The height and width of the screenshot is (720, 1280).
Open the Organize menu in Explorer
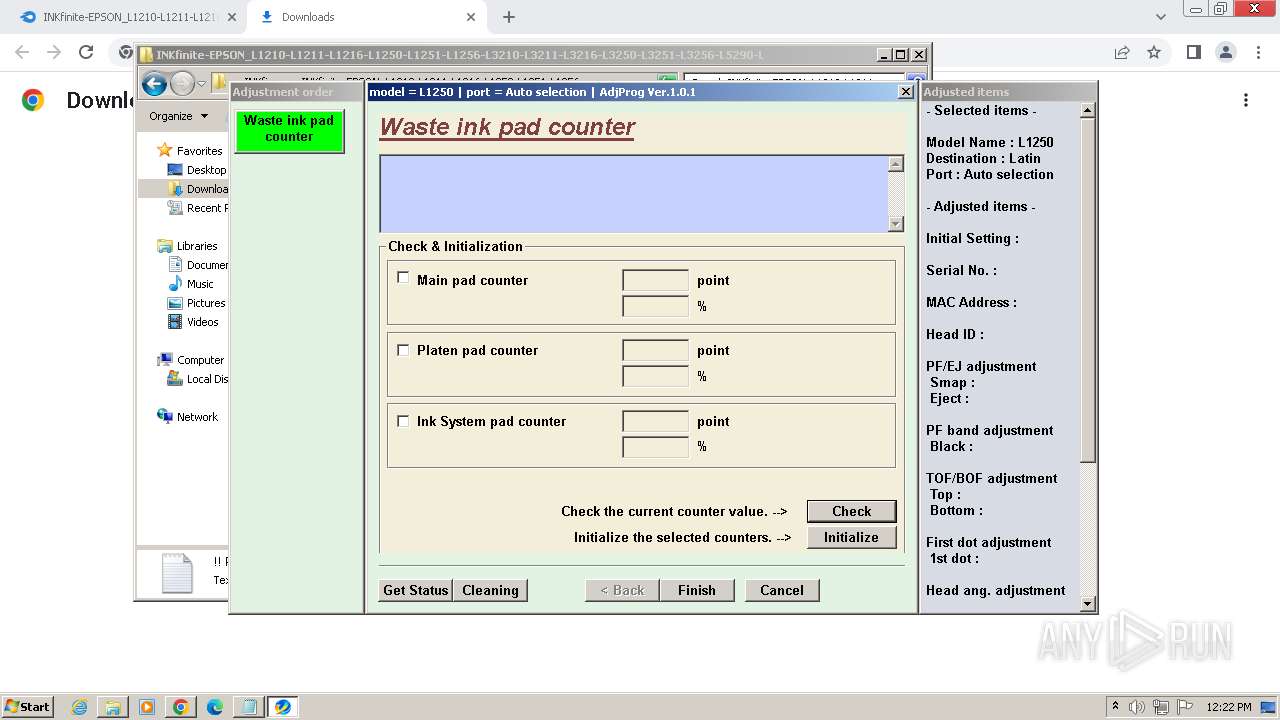point(179,116)
